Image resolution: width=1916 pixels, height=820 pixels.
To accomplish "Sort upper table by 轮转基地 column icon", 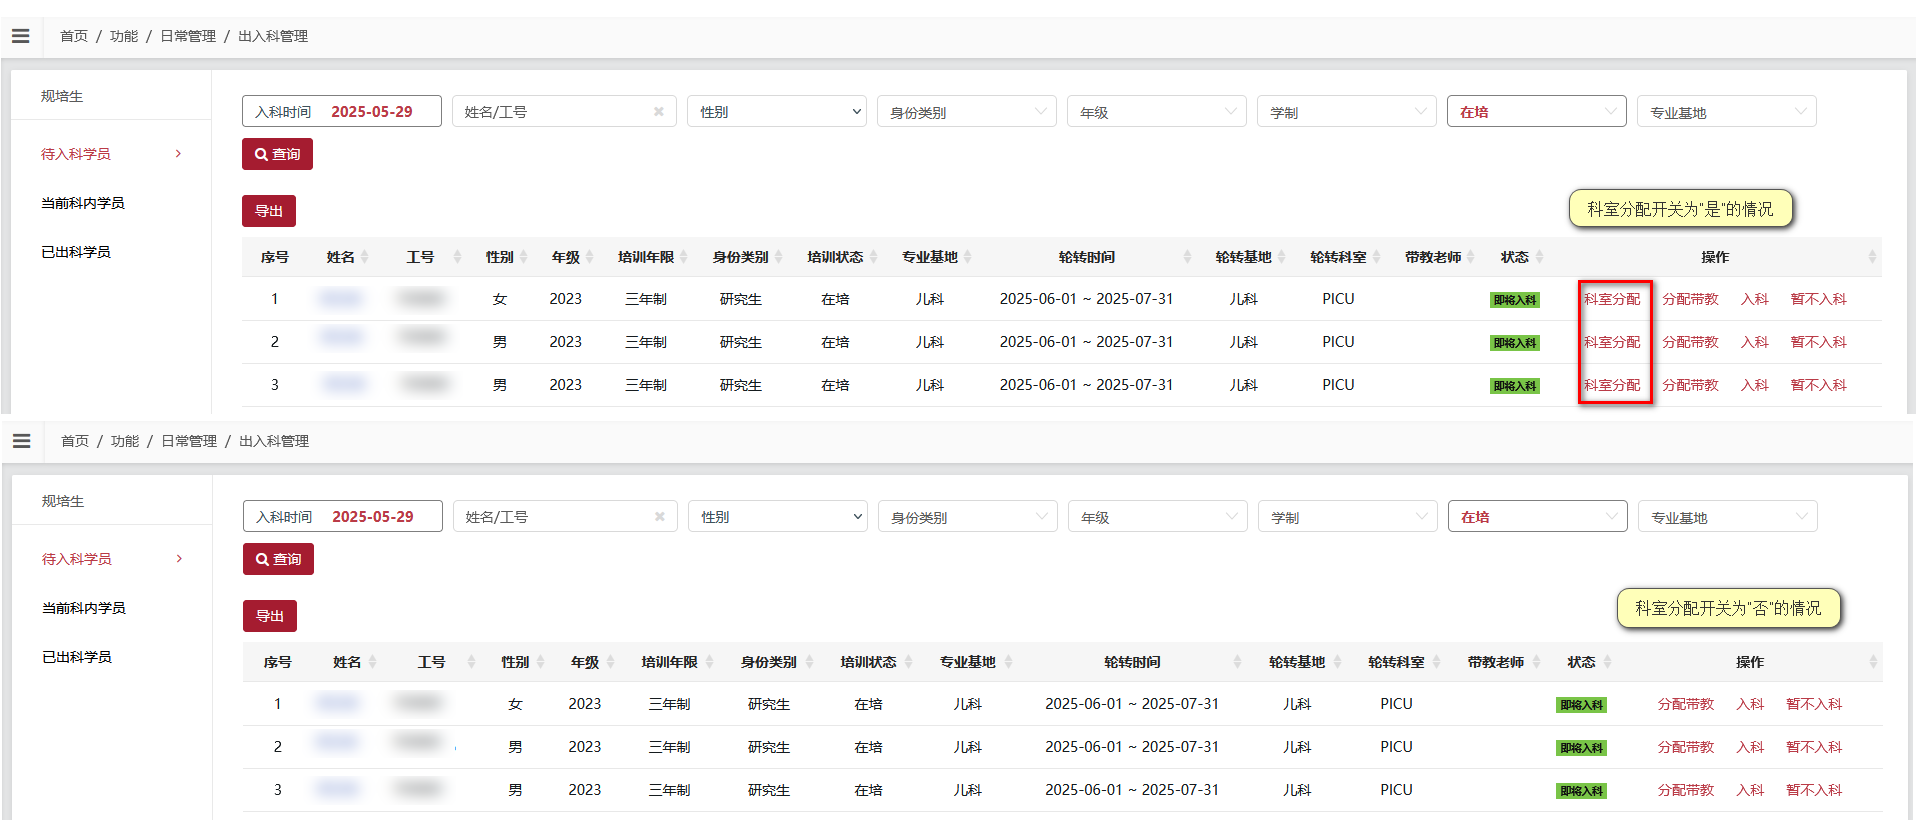I will tap(1282, 257).
